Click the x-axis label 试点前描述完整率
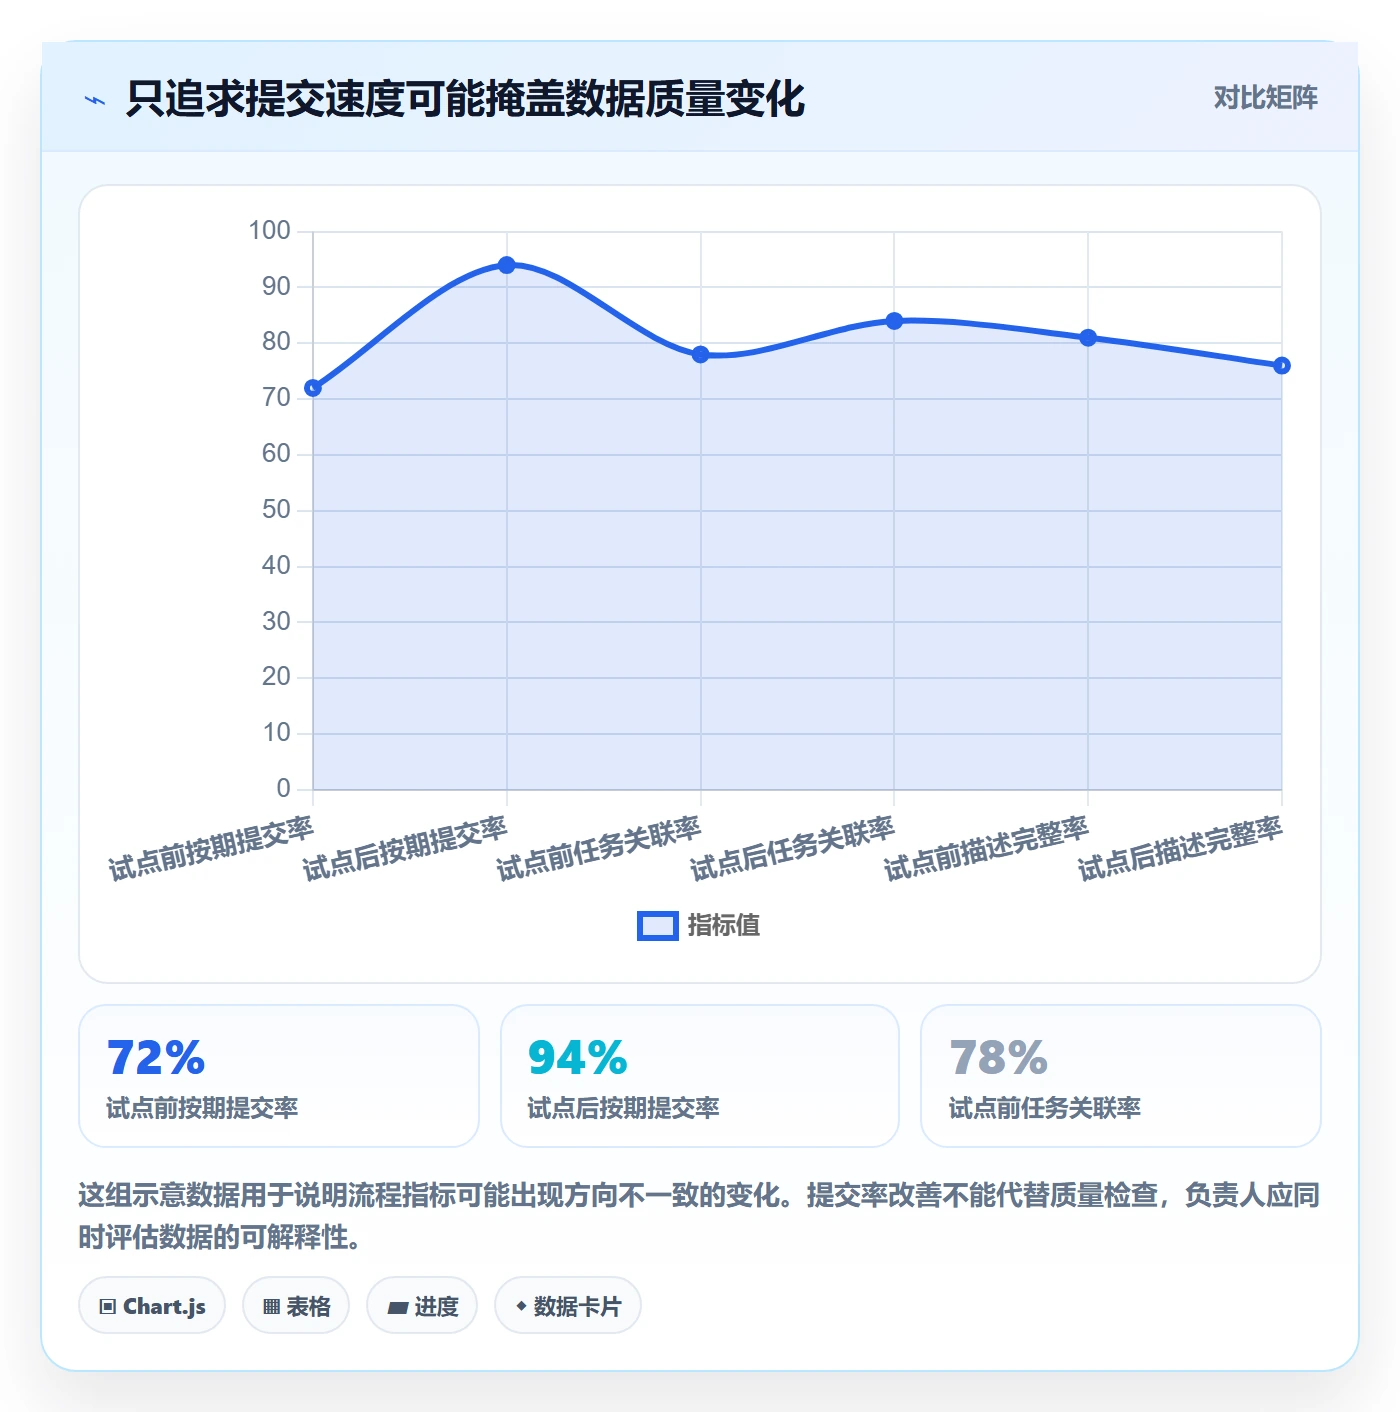 pyautogui.click(x=986, y=848)
